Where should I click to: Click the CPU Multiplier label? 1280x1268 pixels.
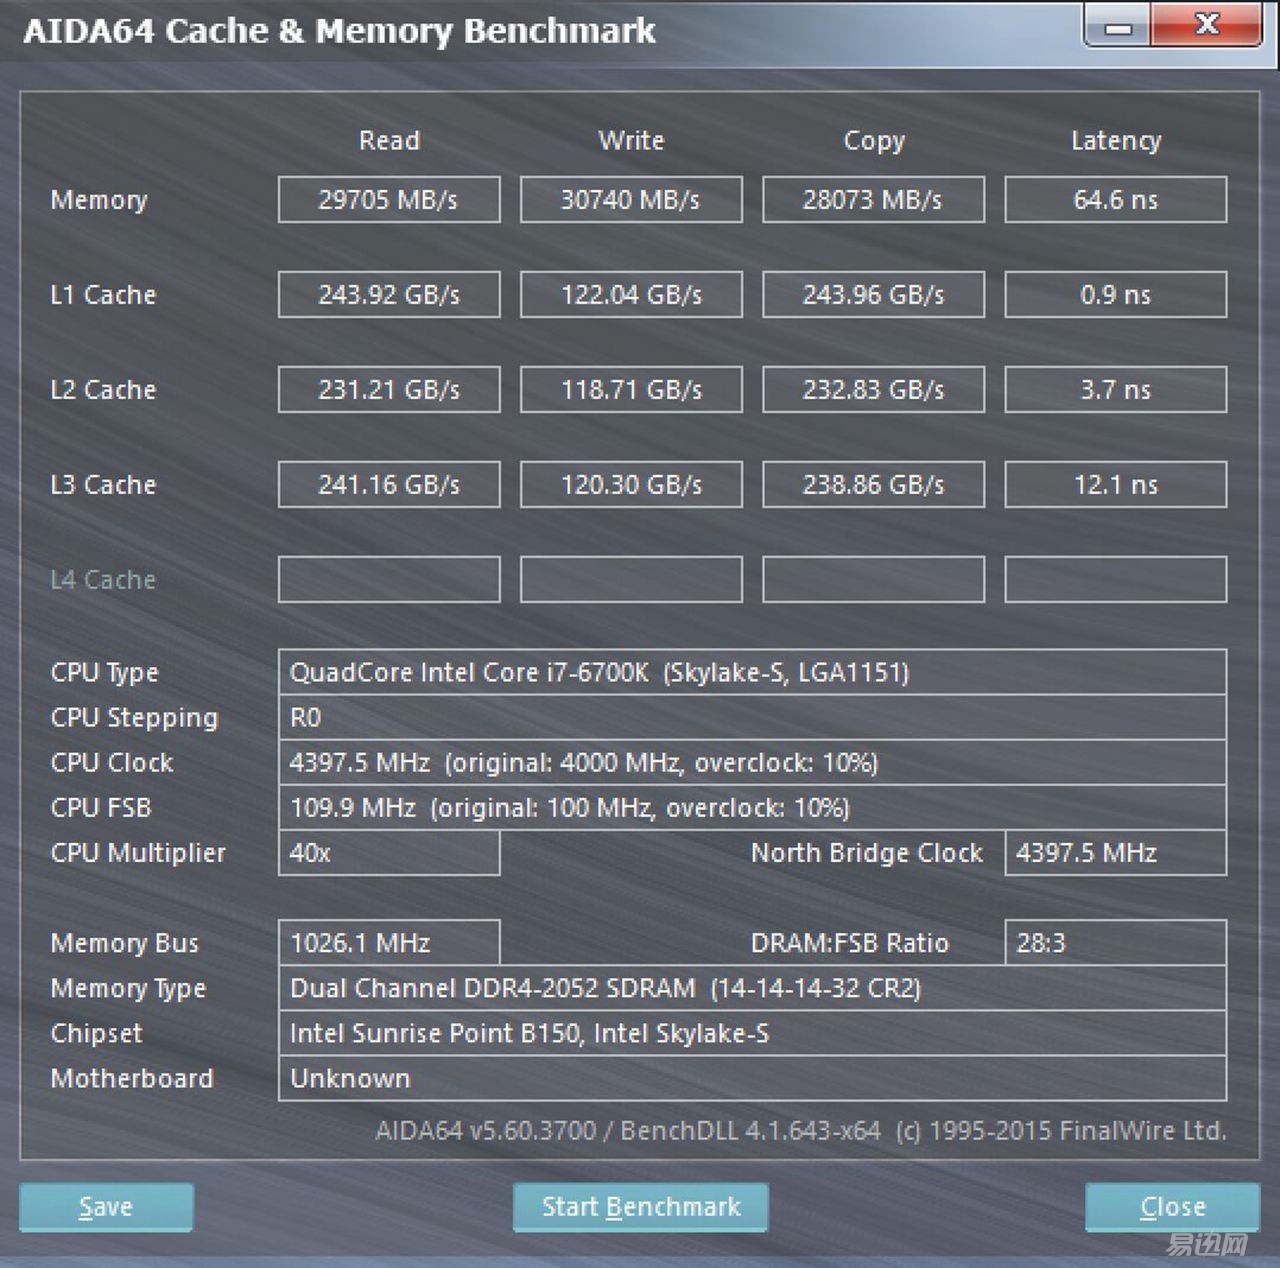pos(138,853)
